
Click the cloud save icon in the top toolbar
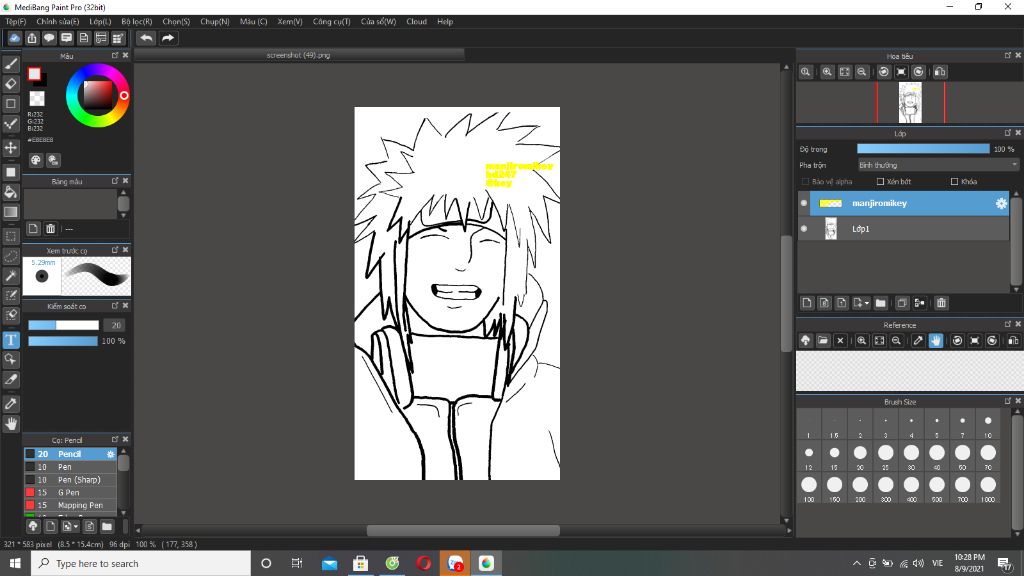tap(14, 38)
